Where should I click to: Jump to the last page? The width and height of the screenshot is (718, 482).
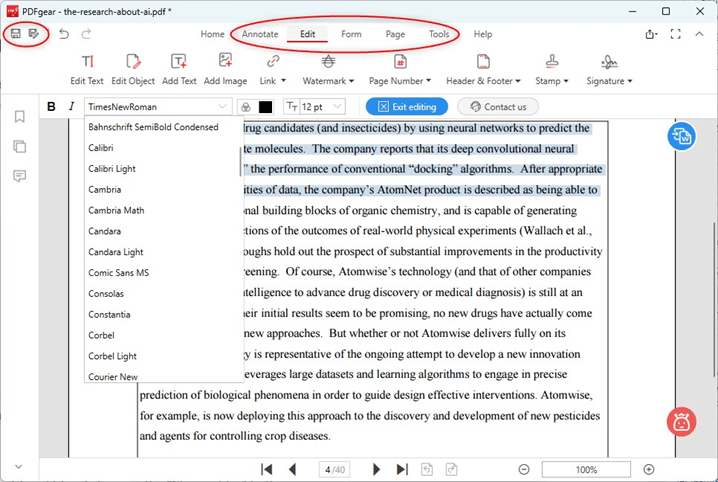pyautogui.click(x=402, y=469)
